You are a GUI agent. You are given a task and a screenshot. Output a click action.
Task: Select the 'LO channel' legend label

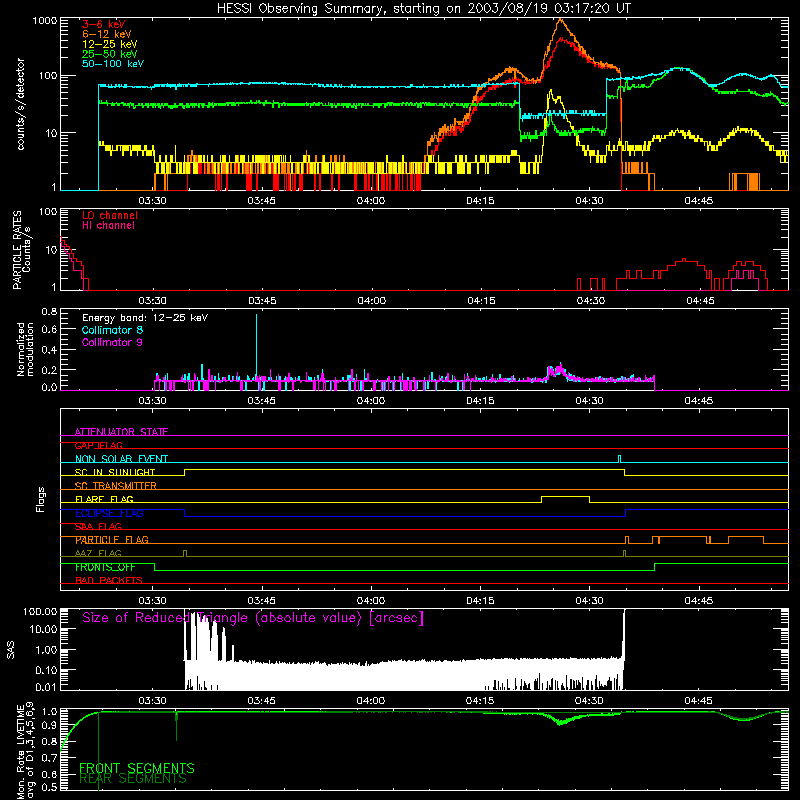[x=110, y=215]
